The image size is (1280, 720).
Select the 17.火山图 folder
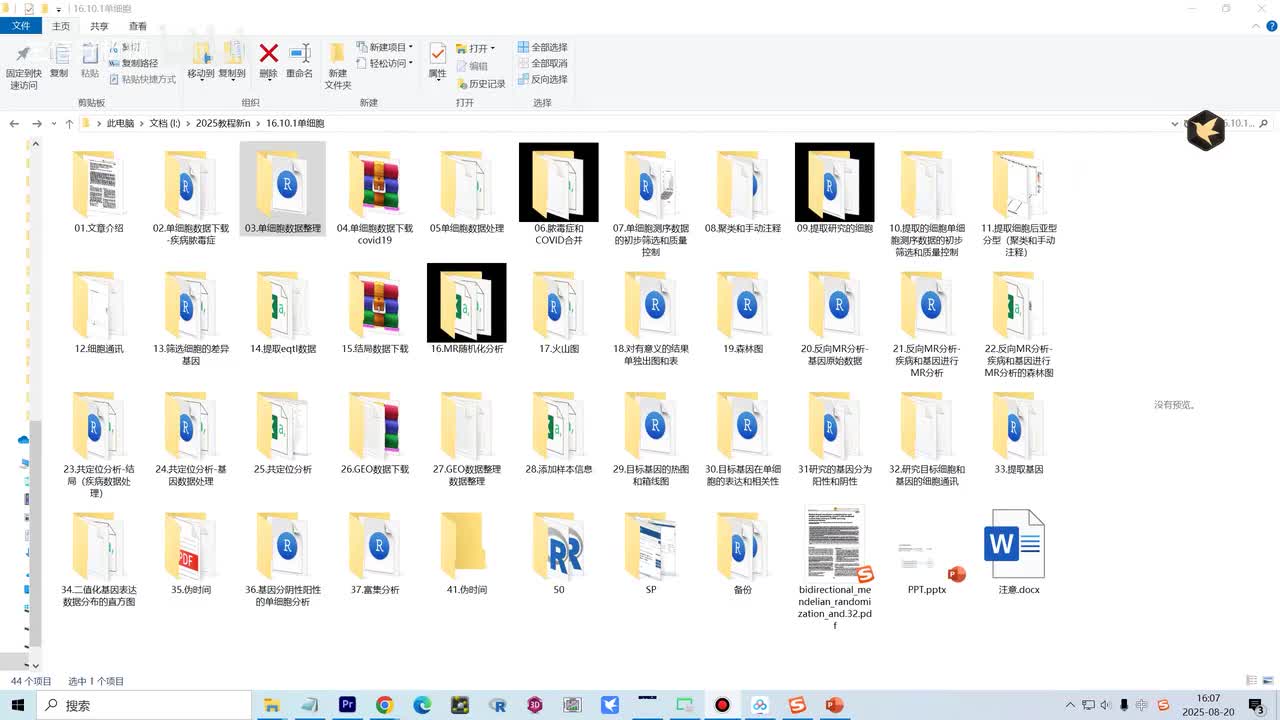click(559, 312)
